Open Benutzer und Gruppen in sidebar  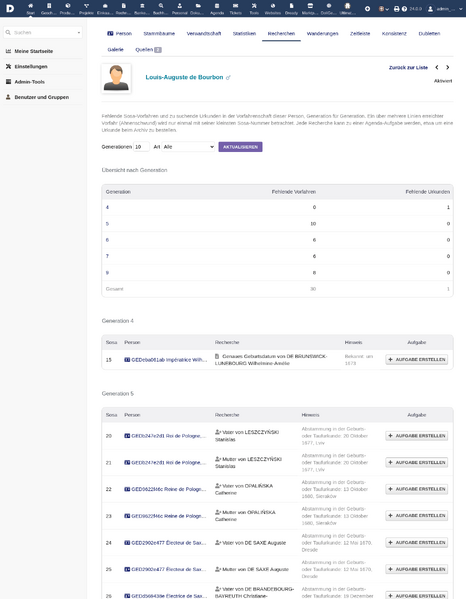(x=42, y=97)
